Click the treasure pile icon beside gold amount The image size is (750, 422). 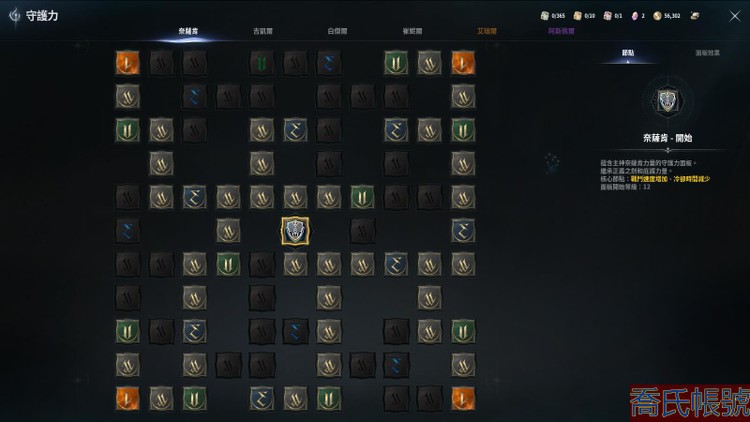(x=695, y=16)
